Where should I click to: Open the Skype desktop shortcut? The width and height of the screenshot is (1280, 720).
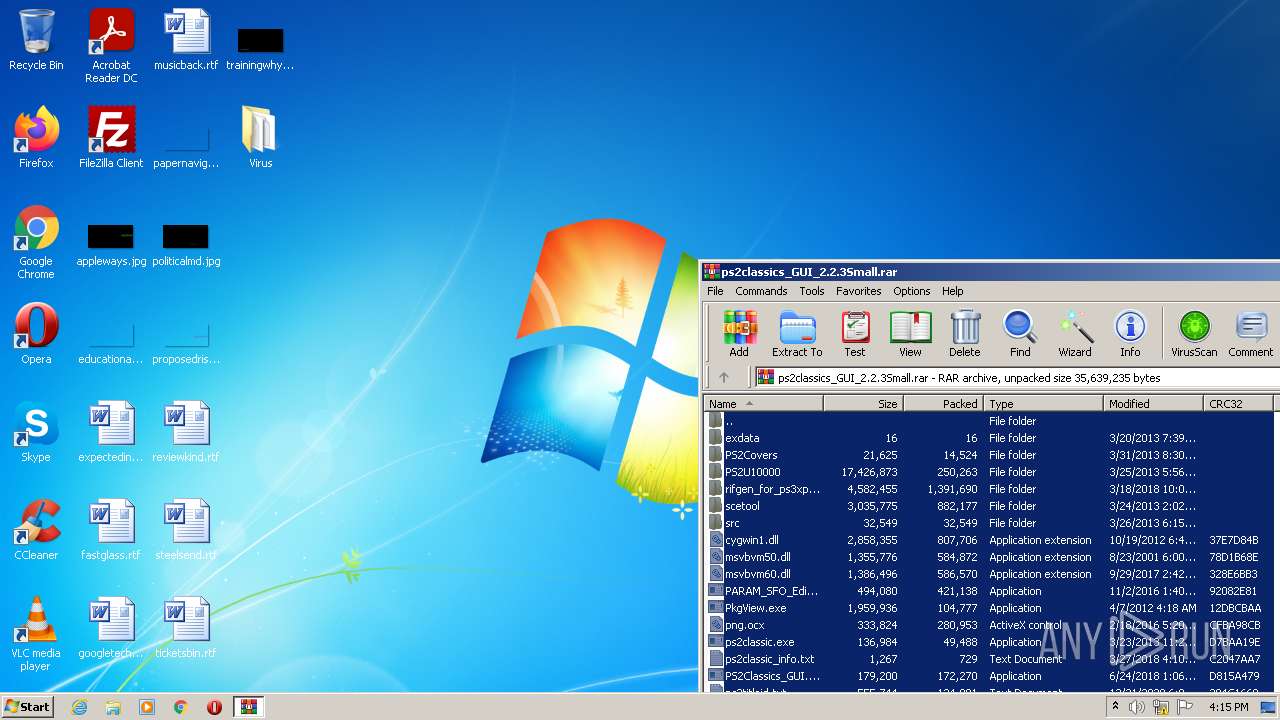(x=36, y=432)
